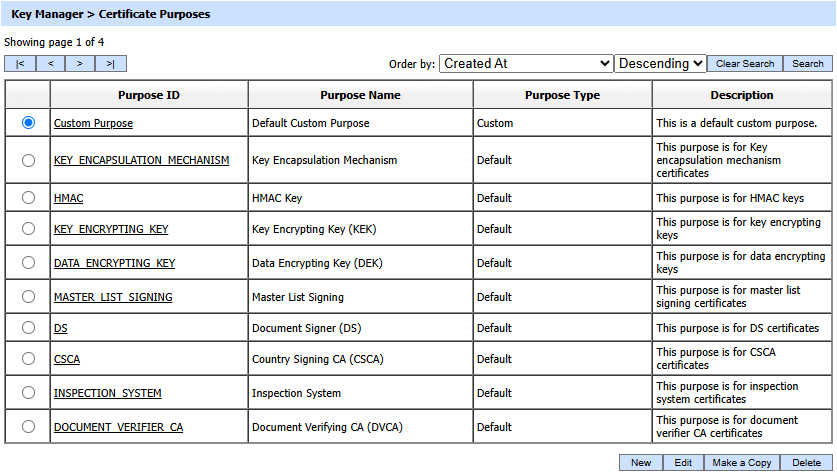Open the DATA_ENCRYPTING_KEY link
The height and width of the screenshot is (475, 837).
point(114,264)
